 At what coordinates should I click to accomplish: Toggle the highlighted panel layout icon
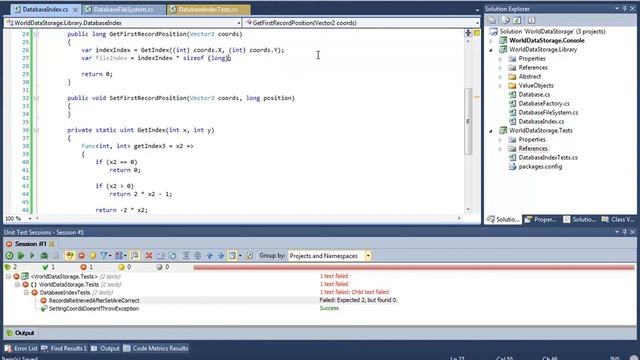(232, 256)
